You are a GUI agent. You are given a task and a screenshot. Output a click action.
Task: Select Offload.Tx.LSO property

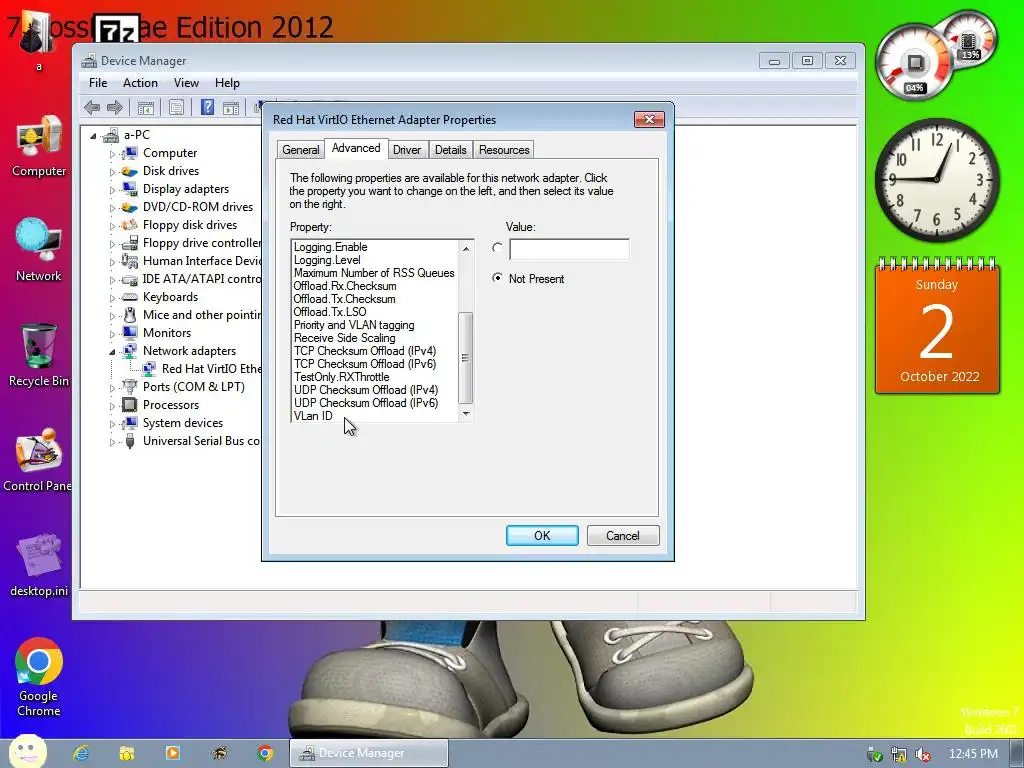pyautogui.click(x=330, y=312)
